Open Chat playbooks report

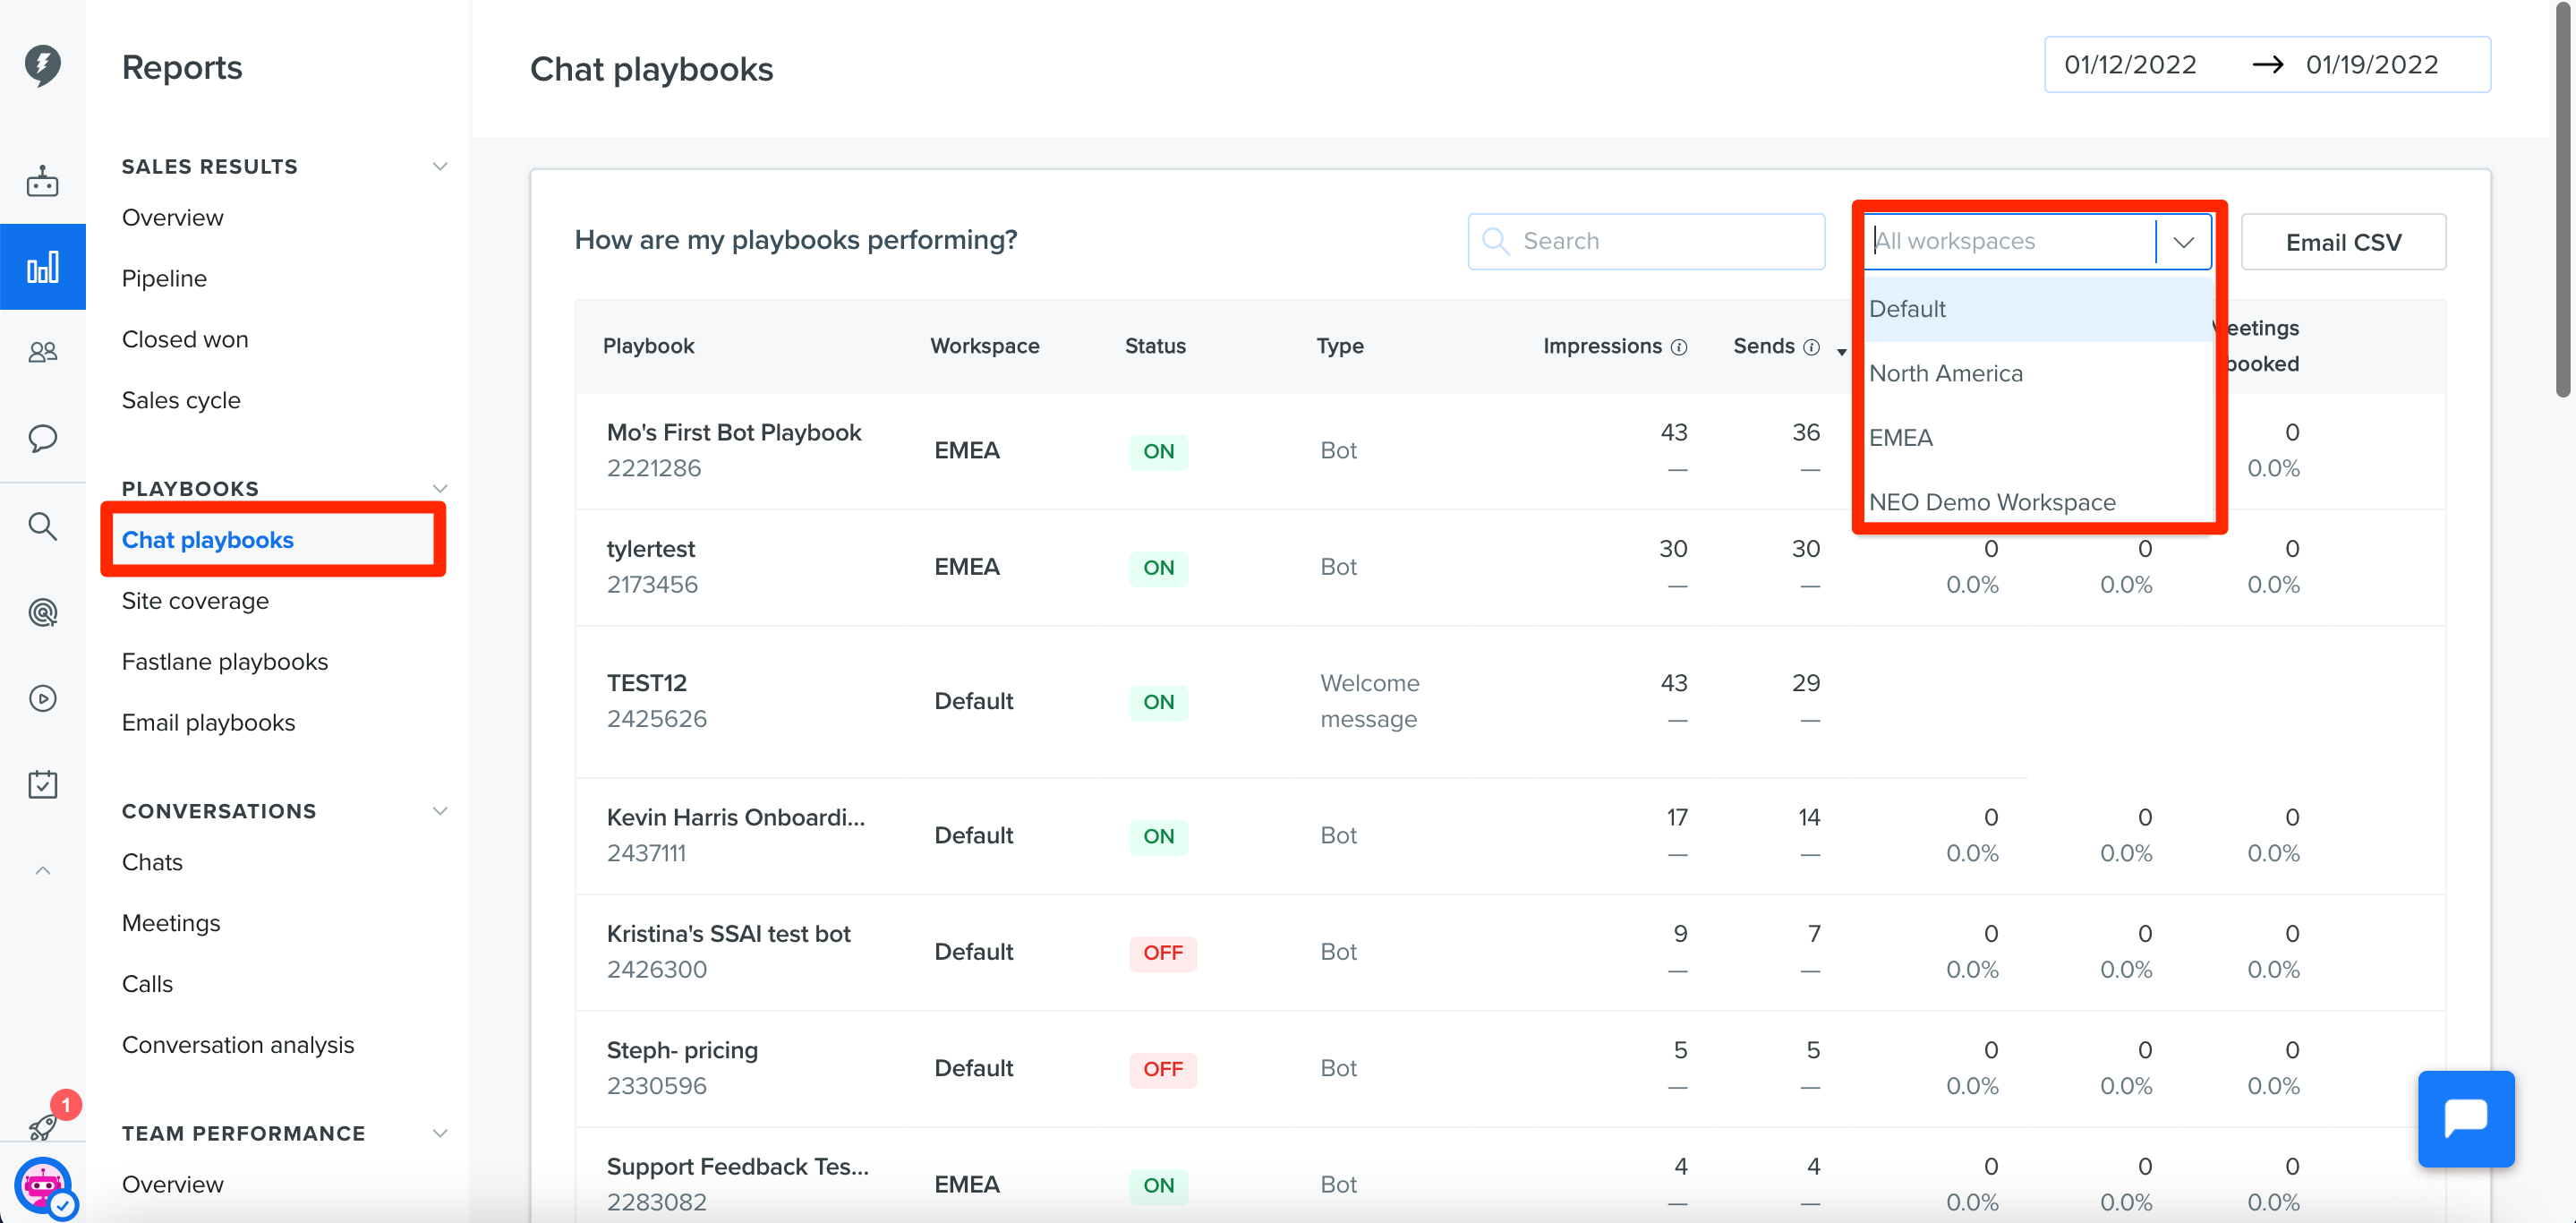click(207, 540)
